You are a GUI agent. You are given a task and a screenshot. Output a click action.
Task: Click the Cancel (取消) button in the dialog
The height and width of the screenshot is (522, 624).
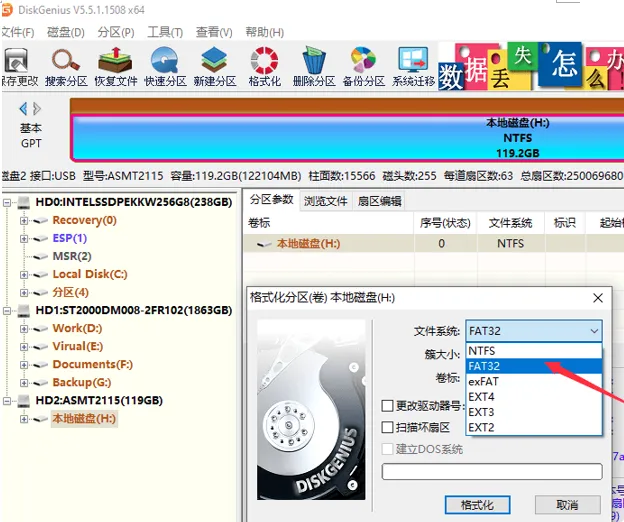coord(567,505)
